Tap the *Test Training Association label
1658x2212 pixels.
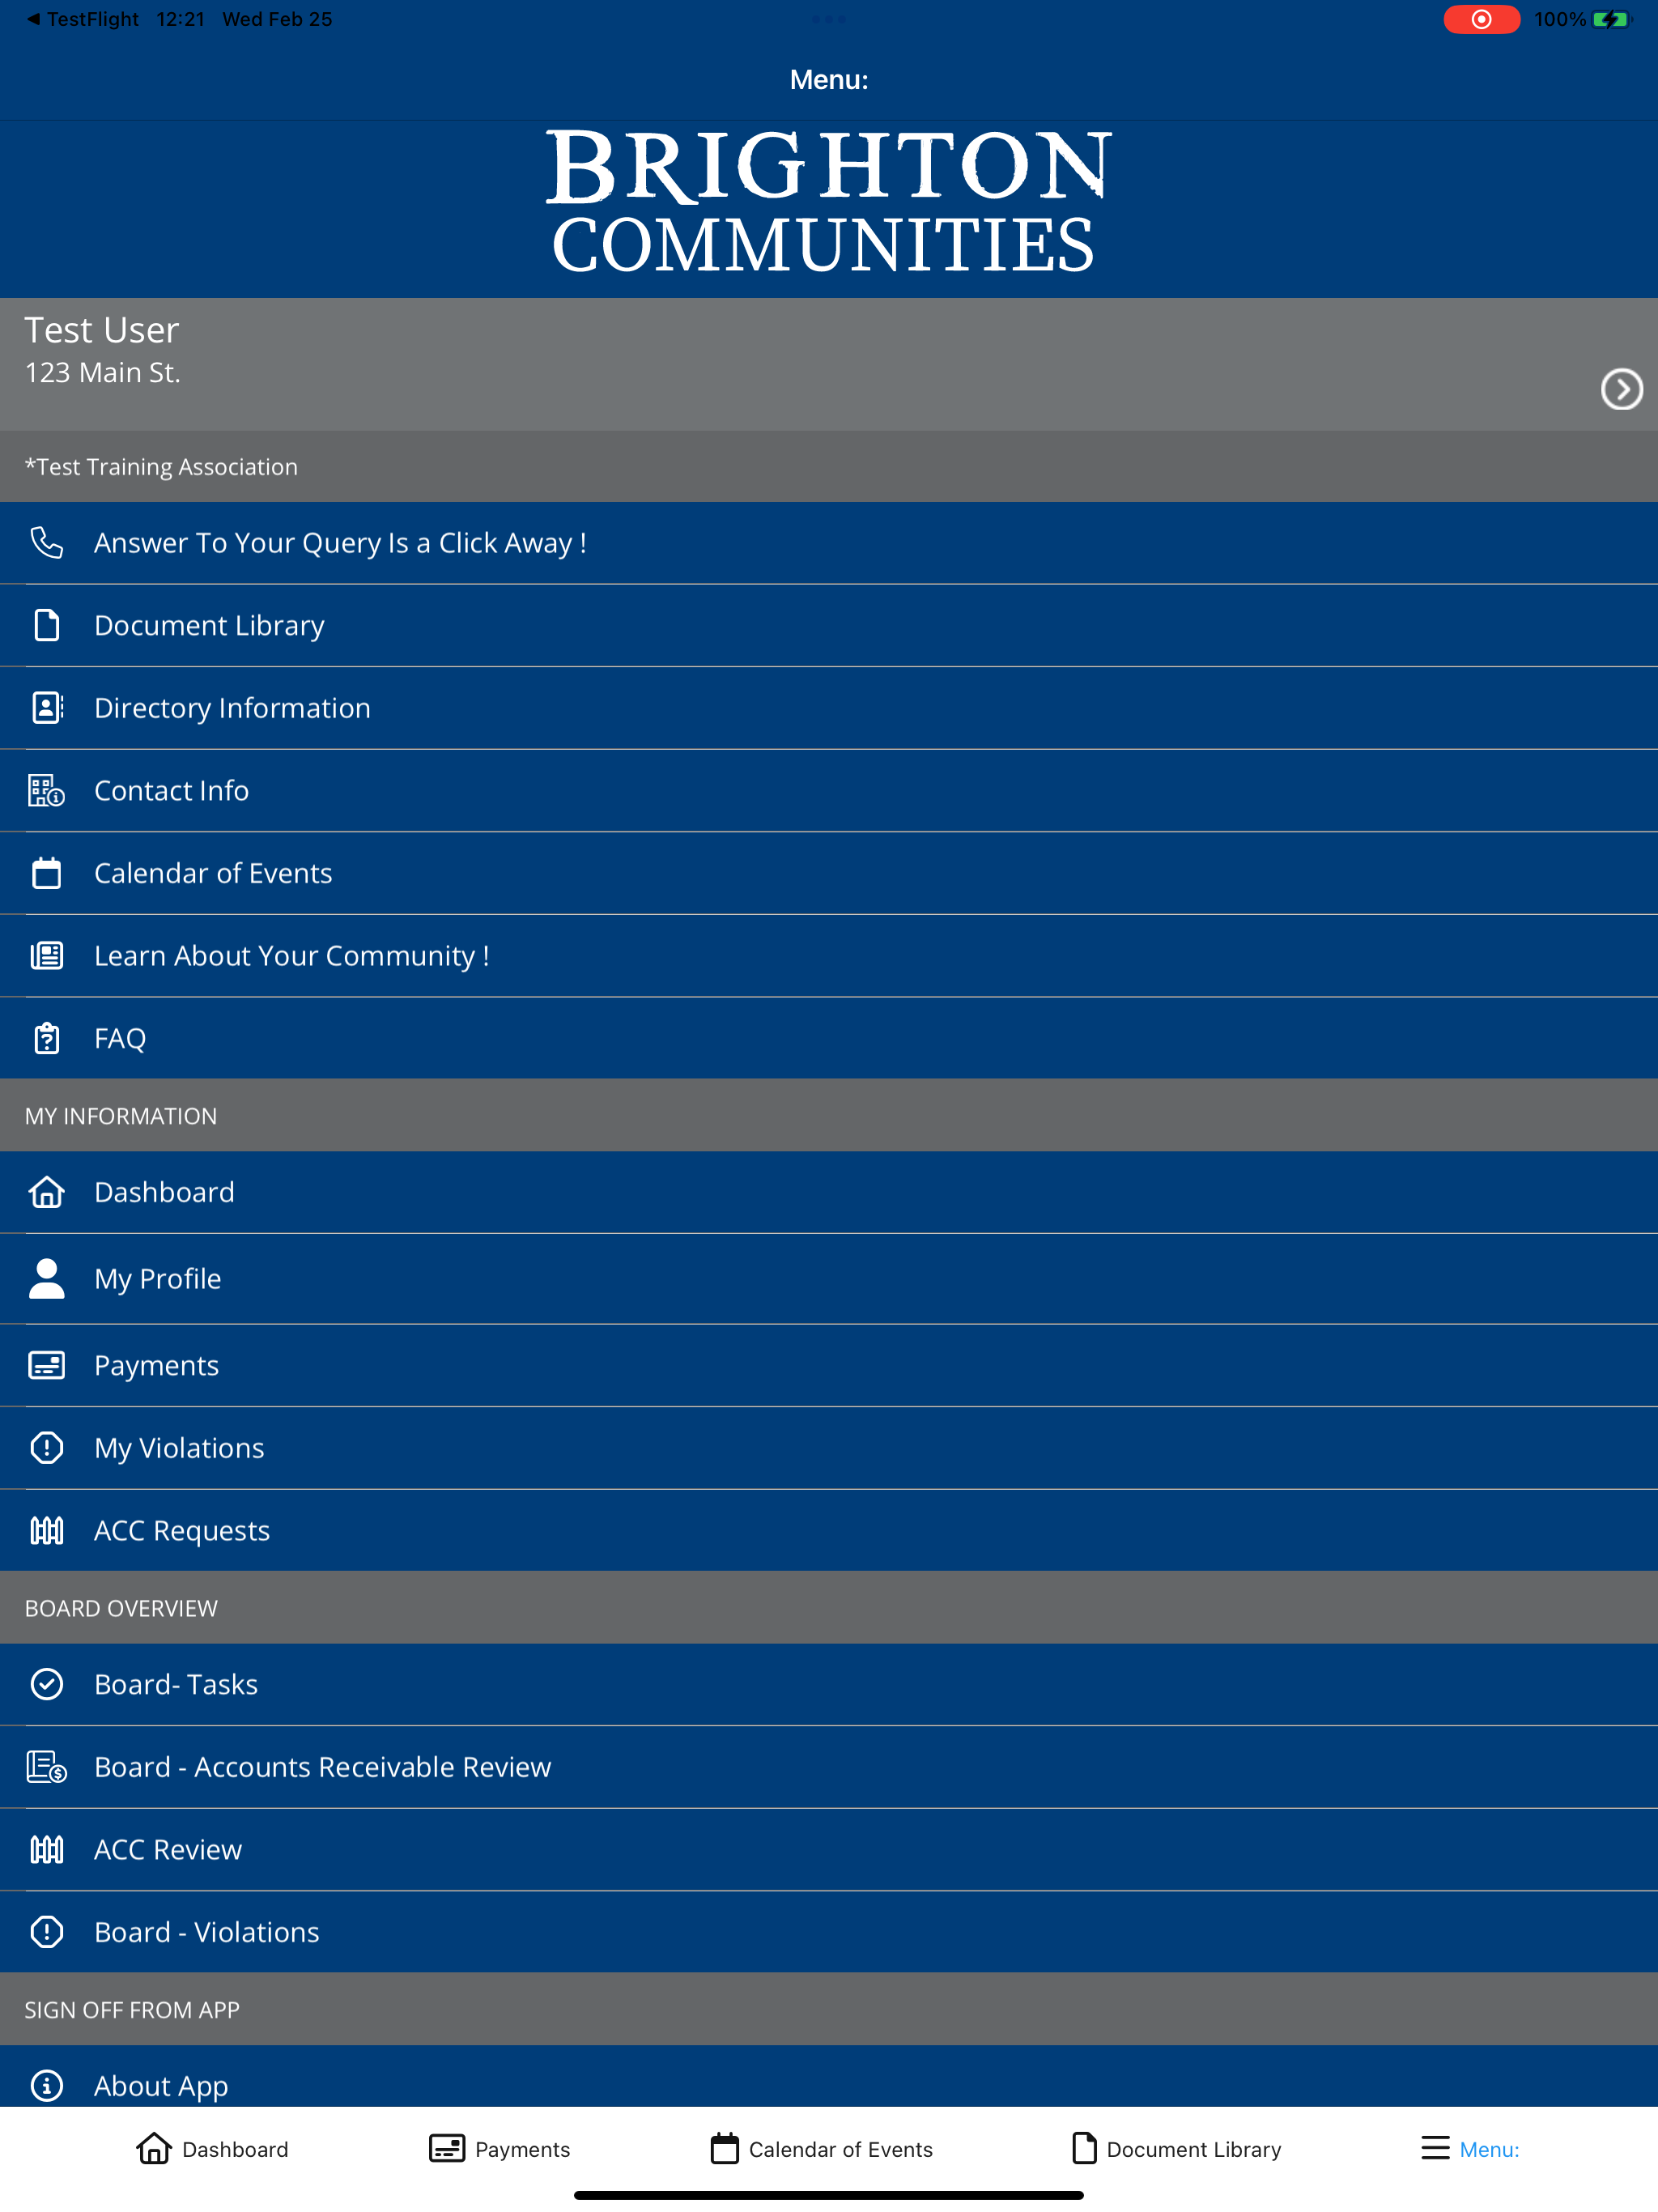tap(161, 467)
